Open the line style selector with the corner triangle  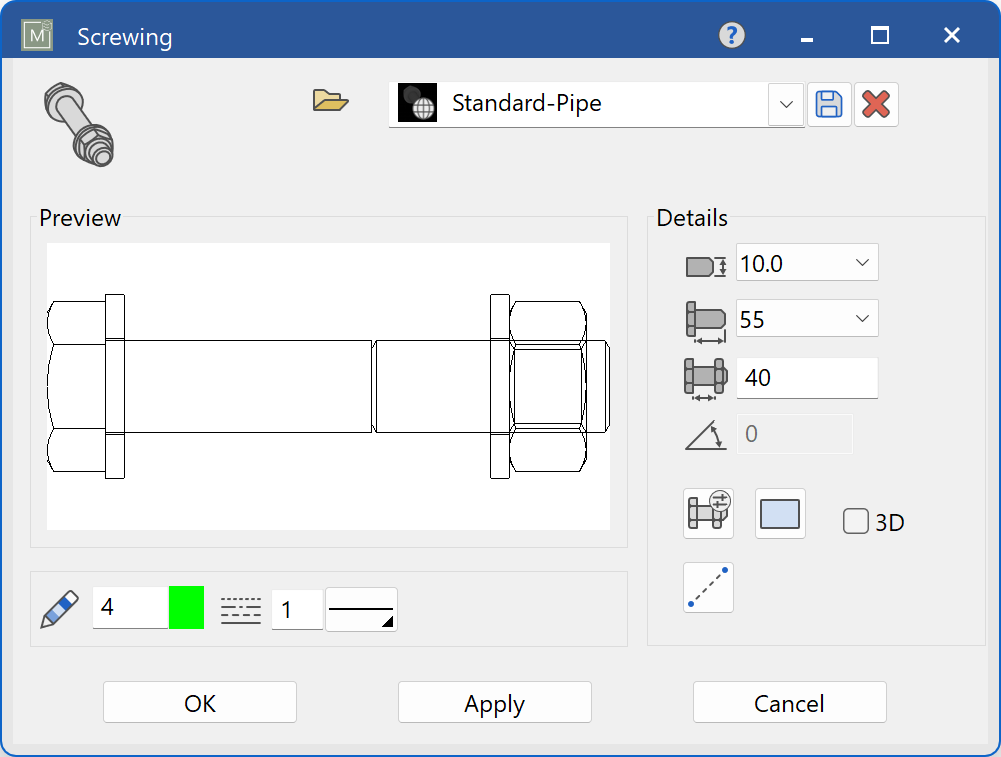(x=360, y=609)
